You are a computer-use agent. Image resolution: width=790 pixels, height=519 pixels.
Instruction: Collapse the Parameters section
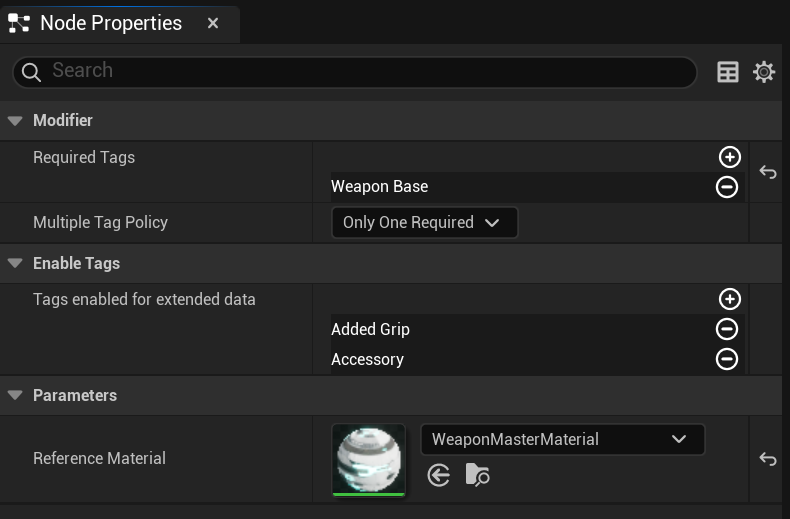[x=15, y=395]
